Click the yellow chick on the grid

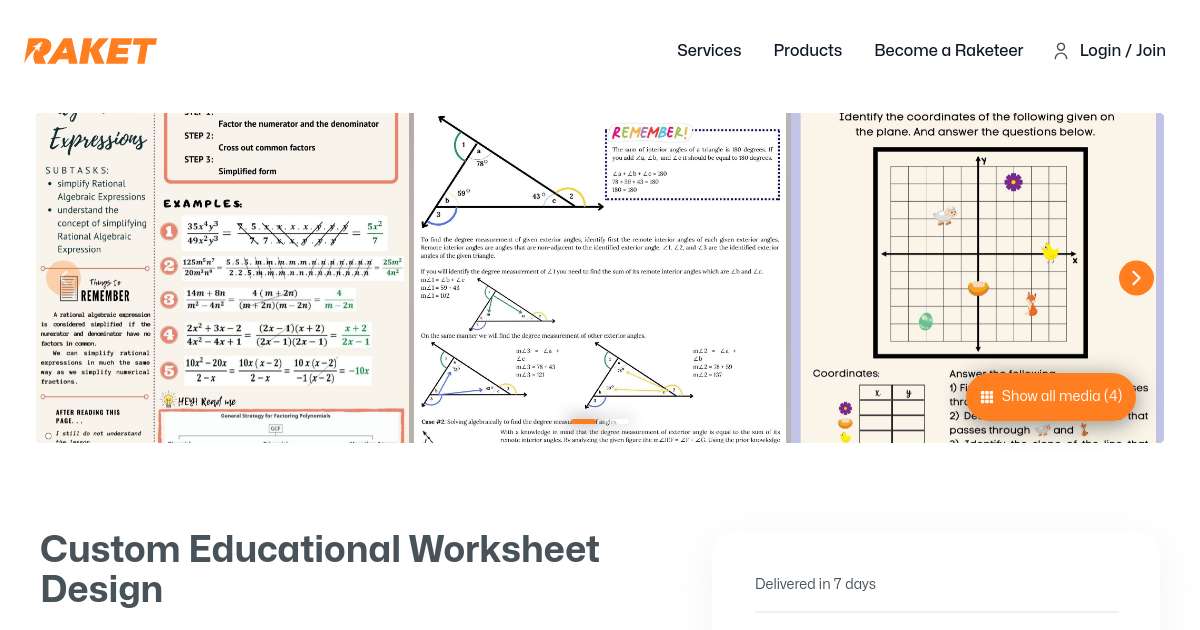tap(1050, 252)
